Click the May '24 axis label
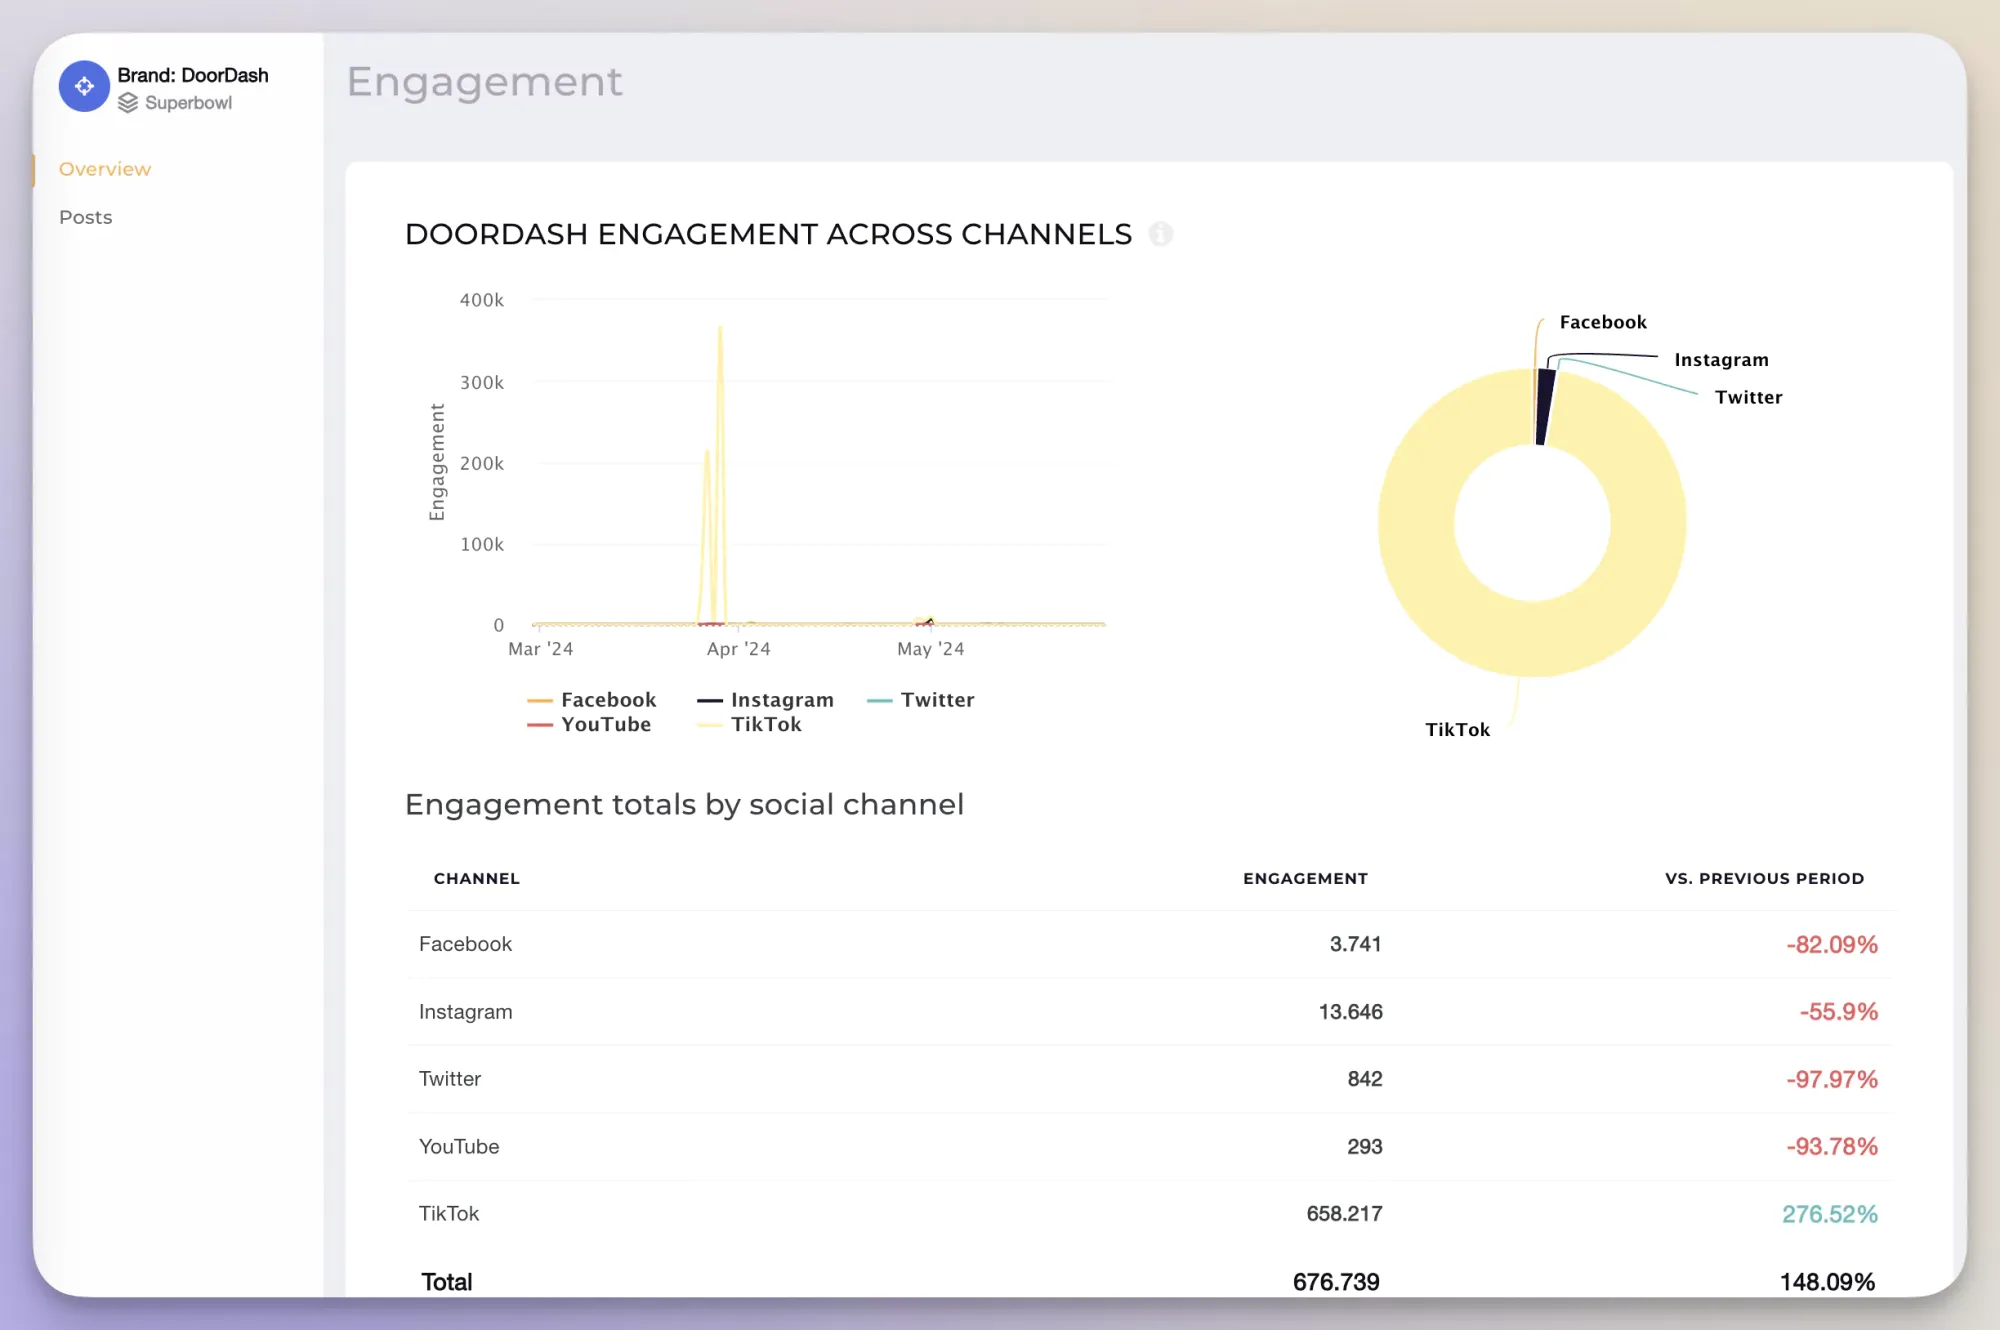 coord(930,649)
